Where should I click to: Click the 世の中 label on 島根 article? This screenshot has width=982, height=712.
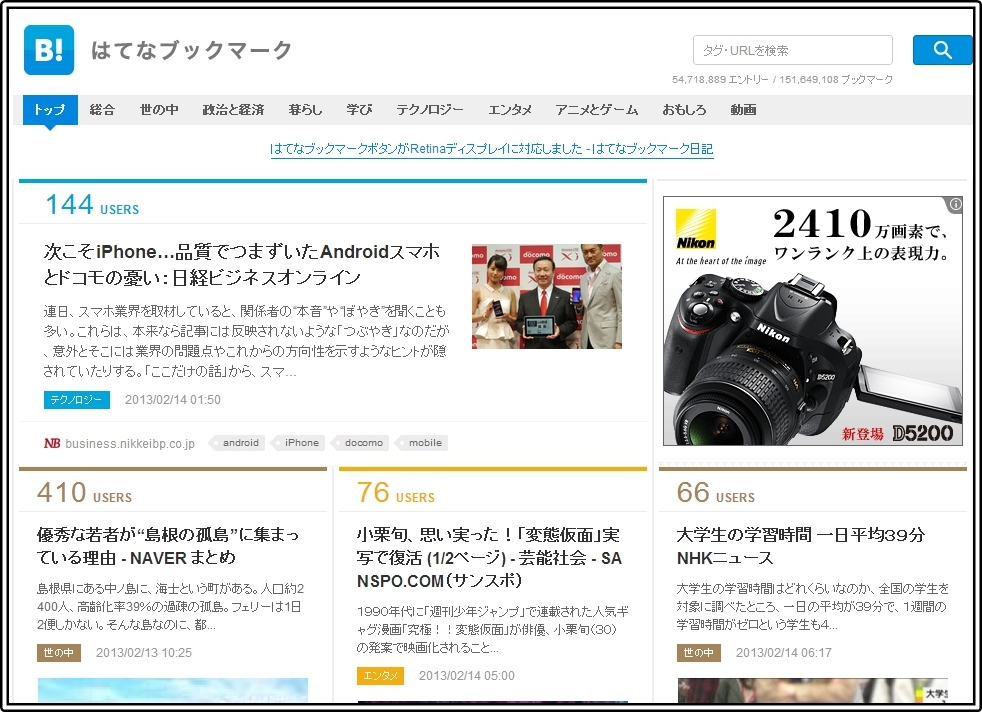(59, 653)
